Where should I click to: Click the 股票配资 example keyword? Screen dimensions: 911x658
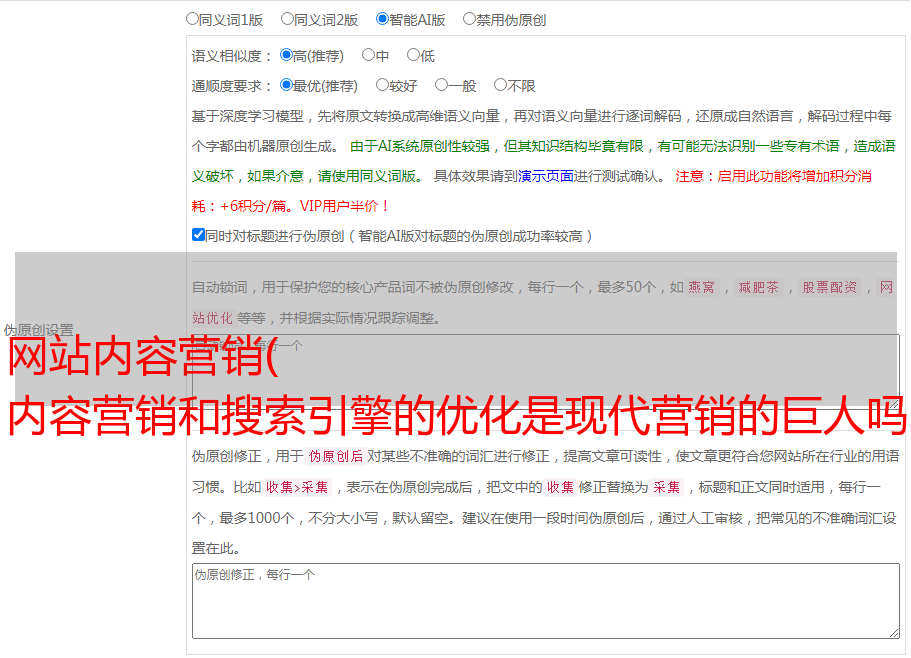coord(830,287)
